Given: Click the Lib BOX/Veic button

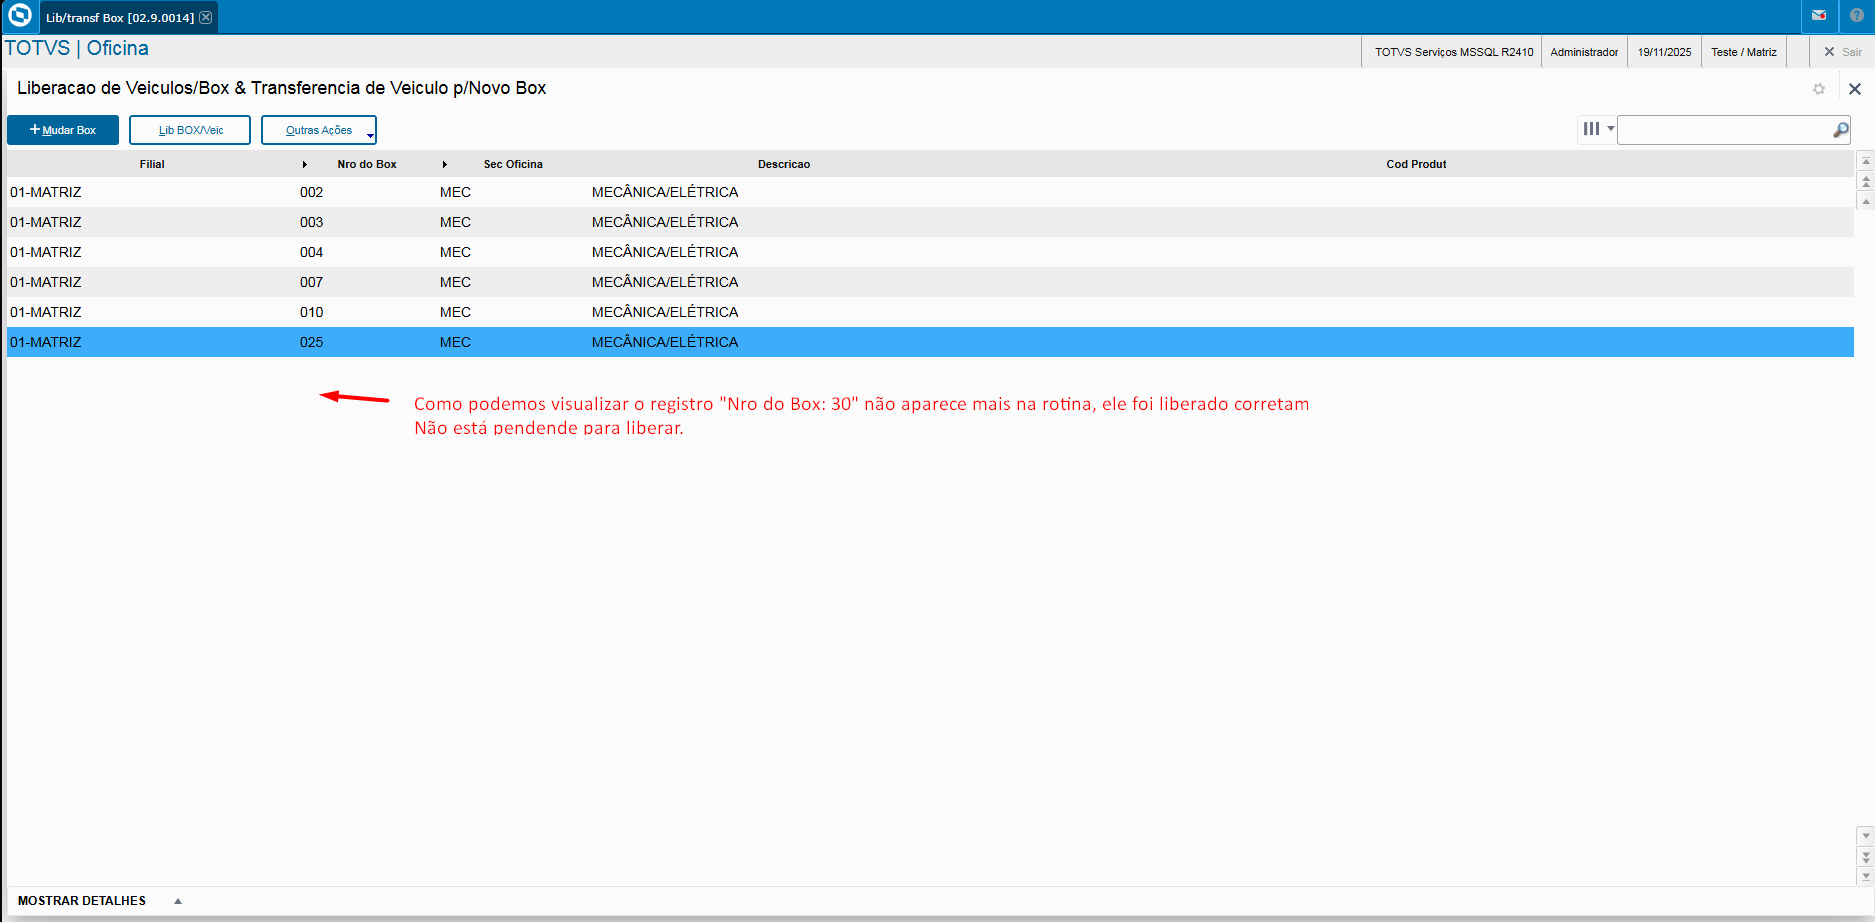Looking at the screenshot, I should [x=190, y=130].
